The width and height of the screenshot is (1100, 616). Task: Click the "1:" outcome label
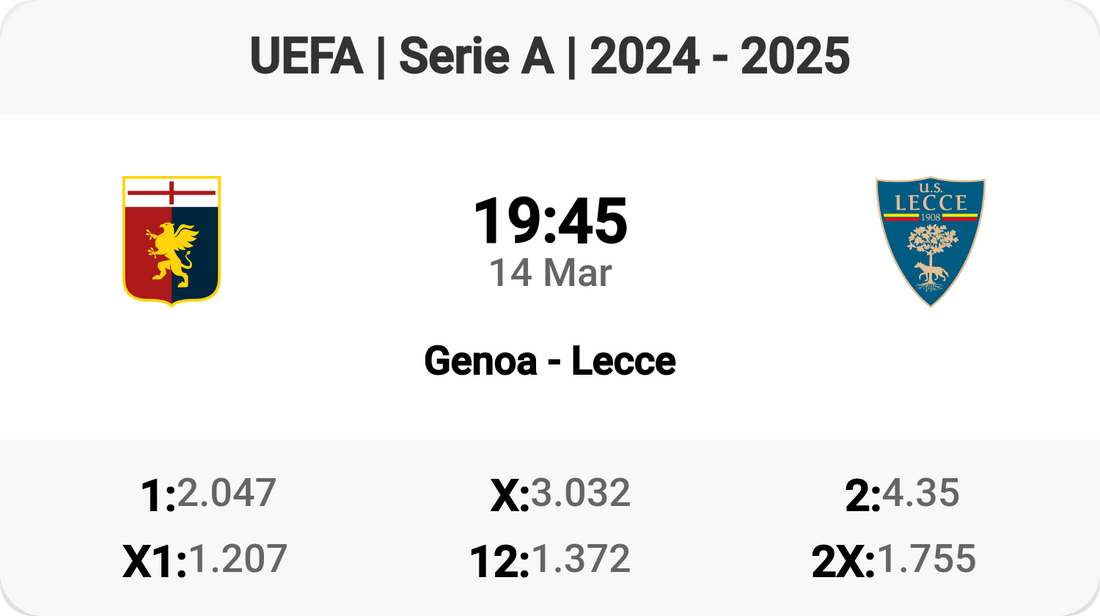(x=159, y=496)
